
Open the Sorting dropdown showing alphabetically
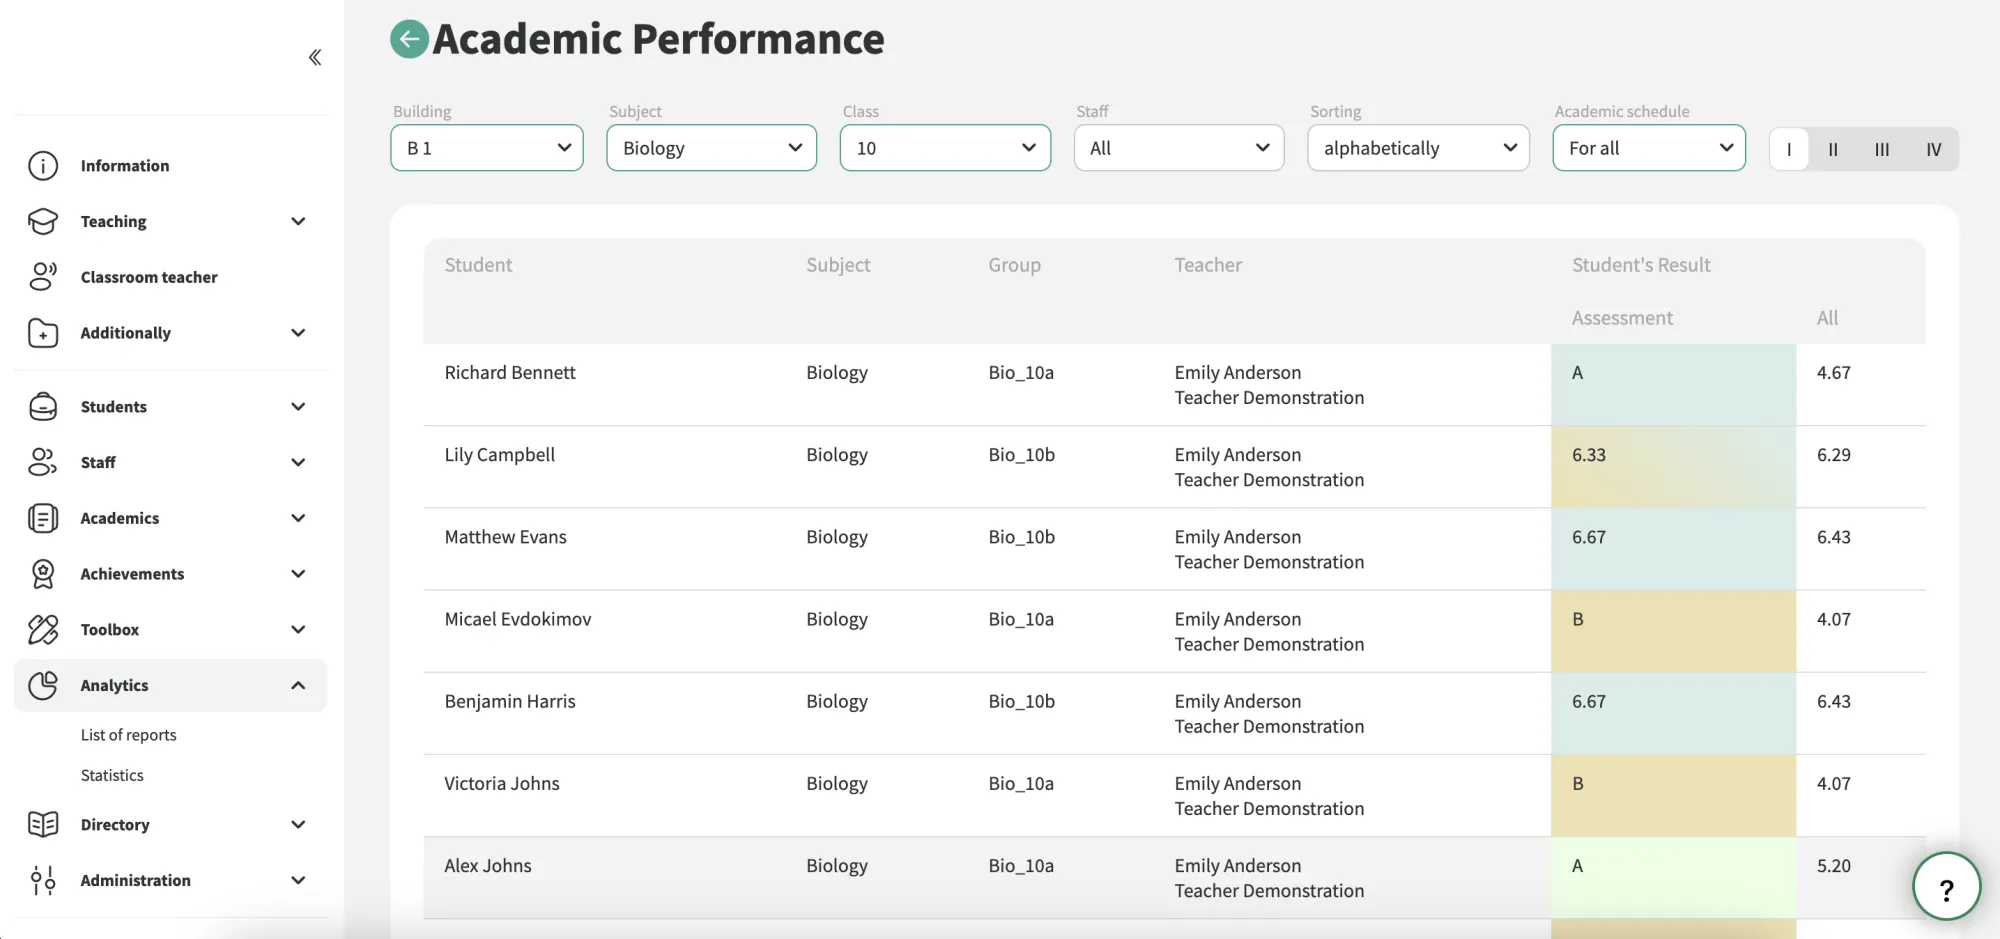1418,148
